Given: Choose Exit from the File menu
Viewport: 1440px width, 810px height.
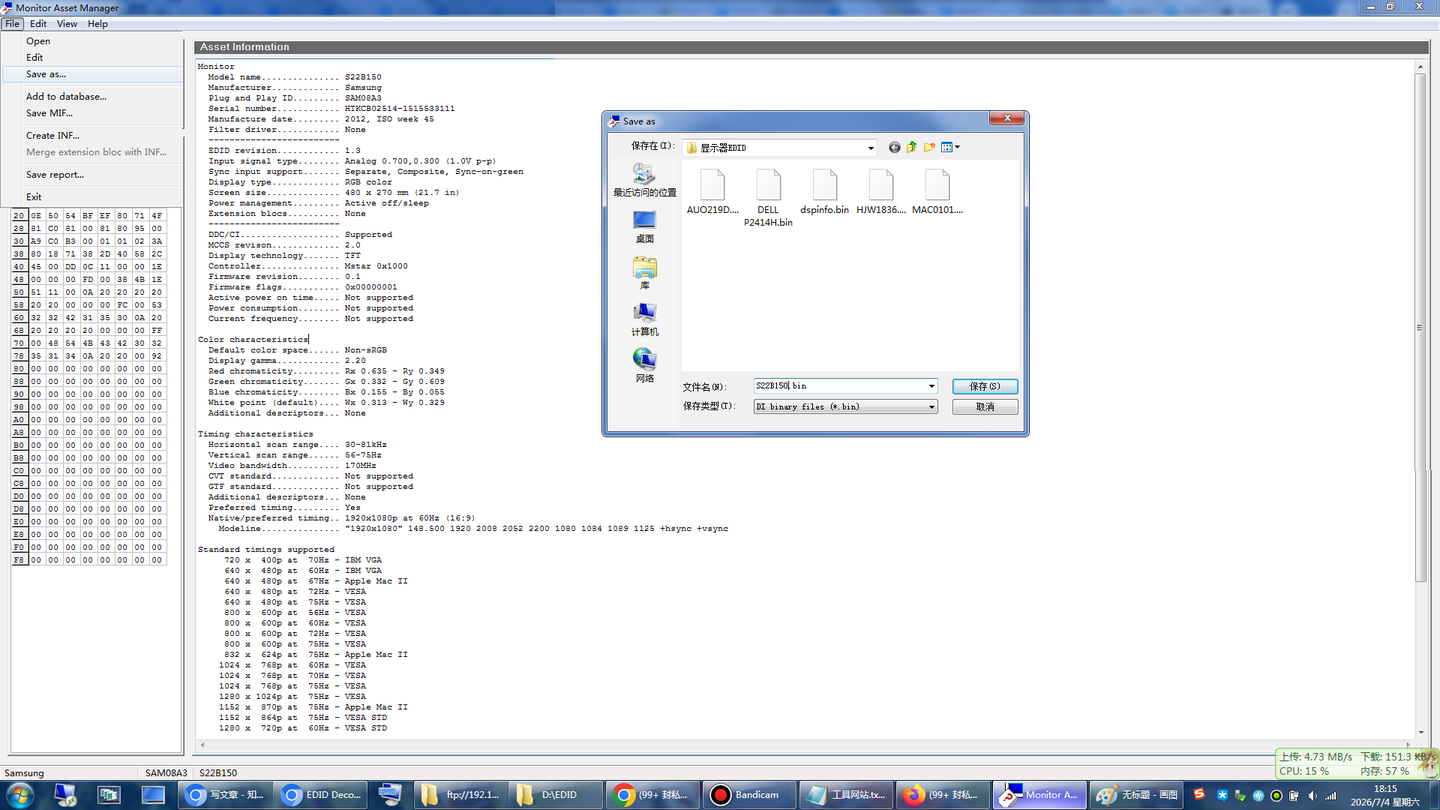Looking at the screenshot, I should [x=94, y=197].
